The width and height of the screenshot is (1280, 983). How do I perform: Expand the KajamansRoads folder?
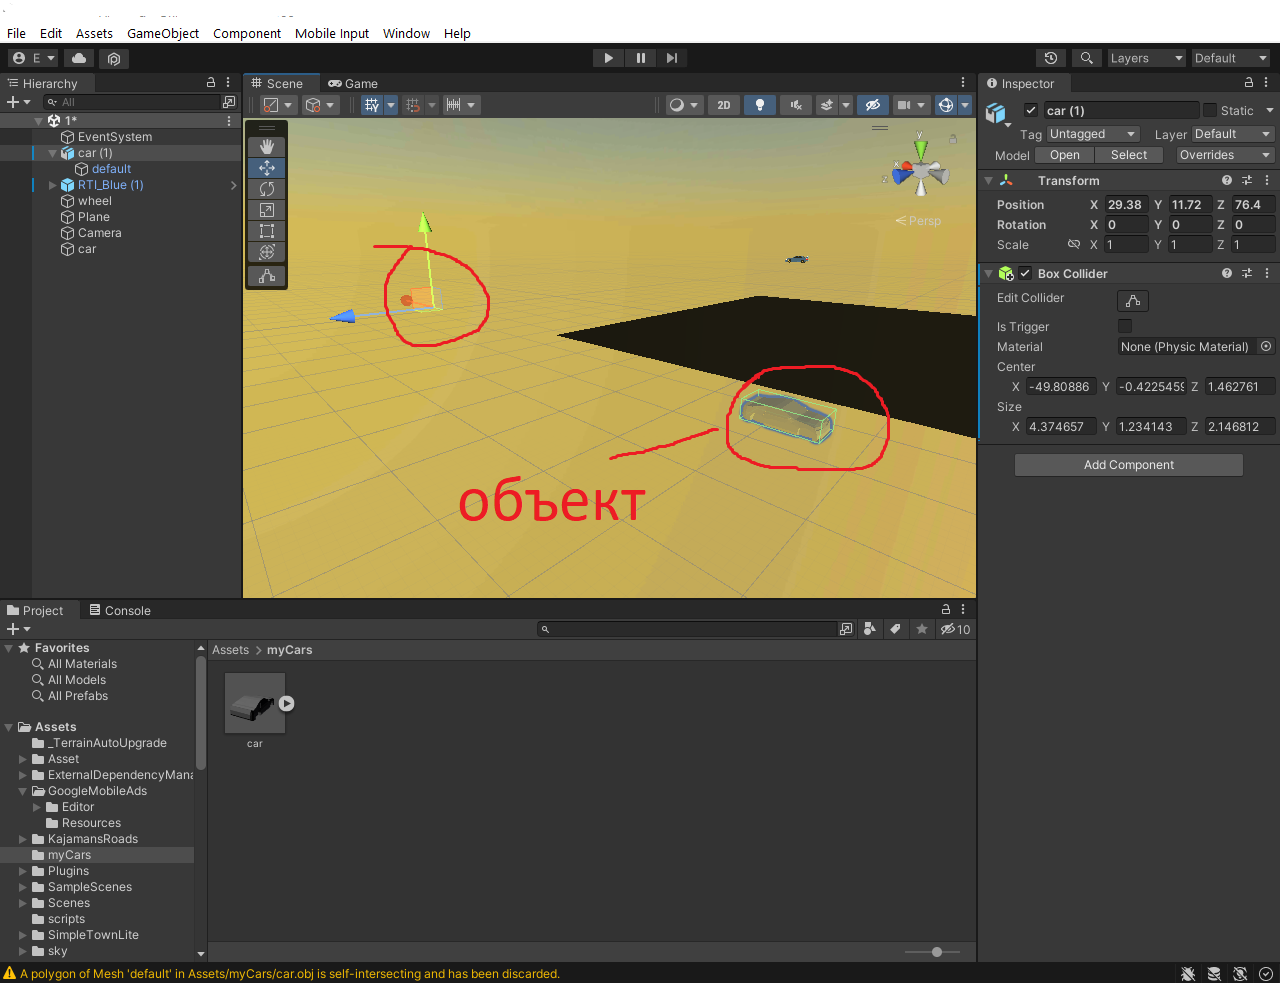click(x=23, y=839)
